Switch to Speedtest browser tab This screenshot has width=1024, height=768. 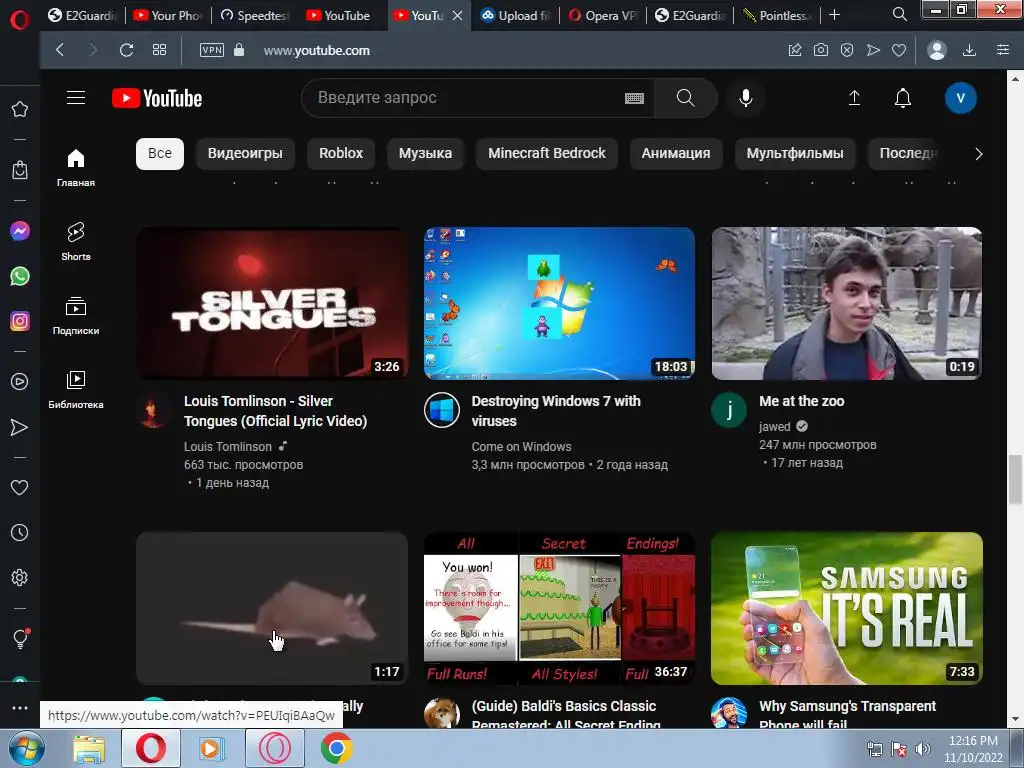pos(256,15)
